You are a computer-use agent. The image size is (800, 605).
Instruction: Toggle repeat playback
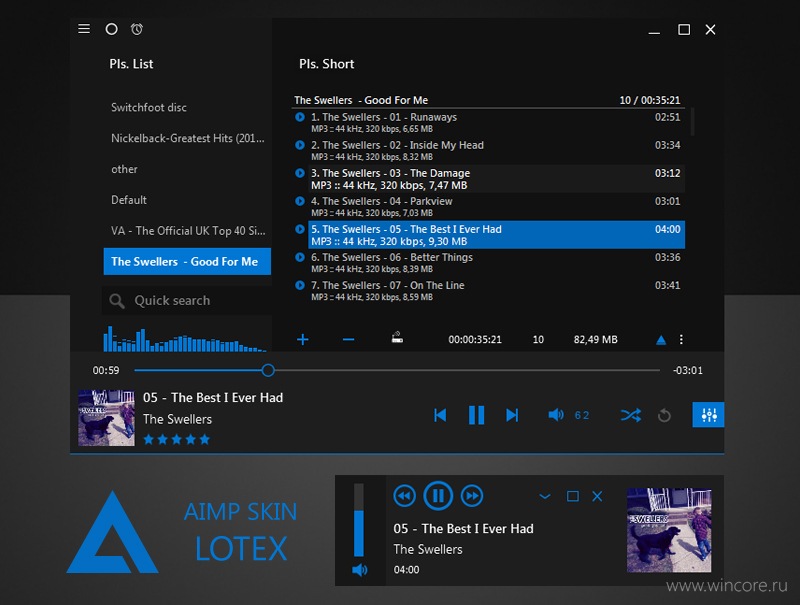click(664, 415)
